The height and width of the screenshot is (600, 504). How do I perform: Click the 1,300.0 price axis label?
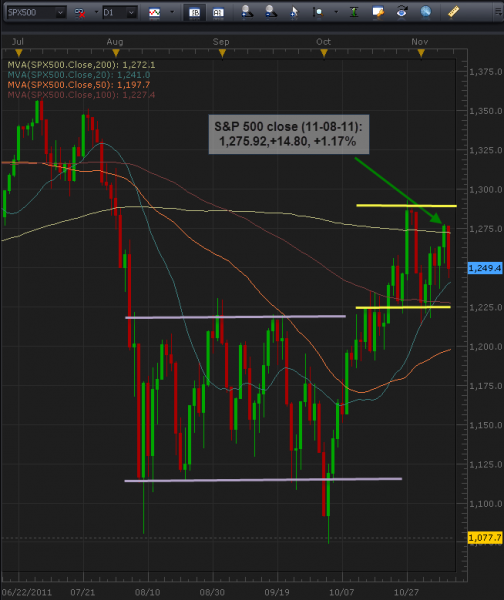(486, 190)
